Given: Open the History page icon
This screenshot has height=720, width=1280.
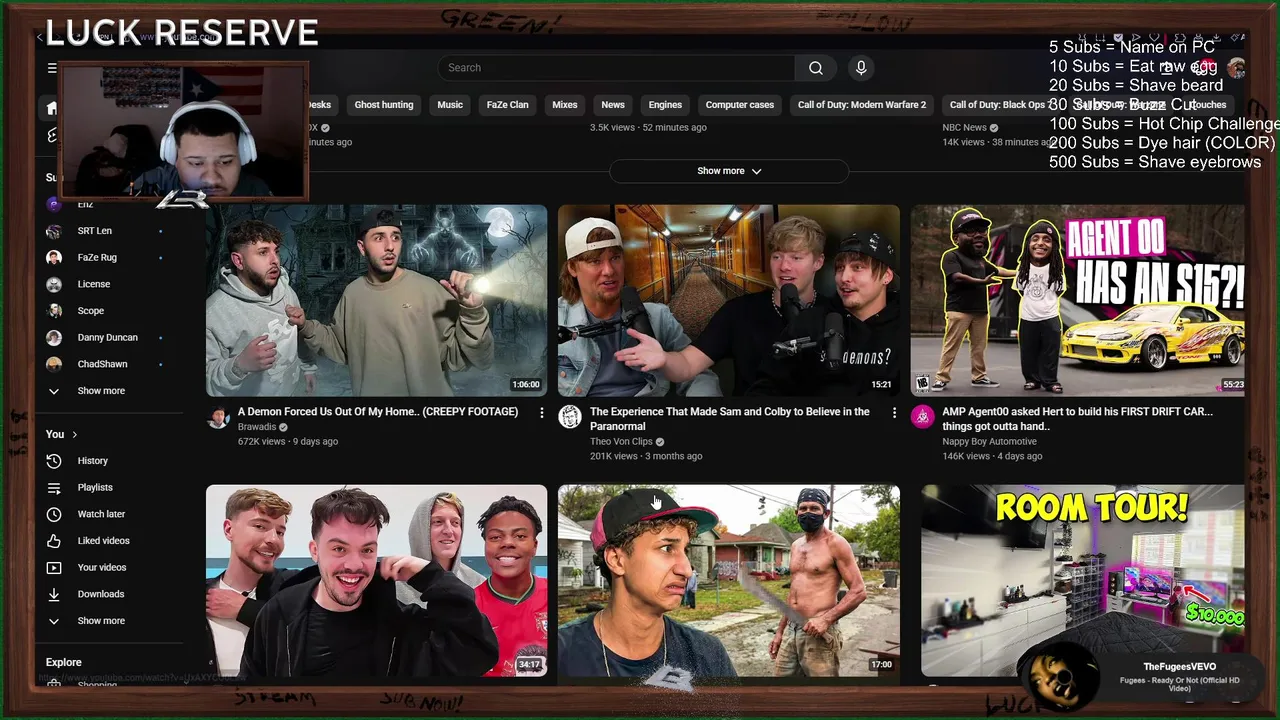Looking at the screenshot, I should click(x=54, y=461).
